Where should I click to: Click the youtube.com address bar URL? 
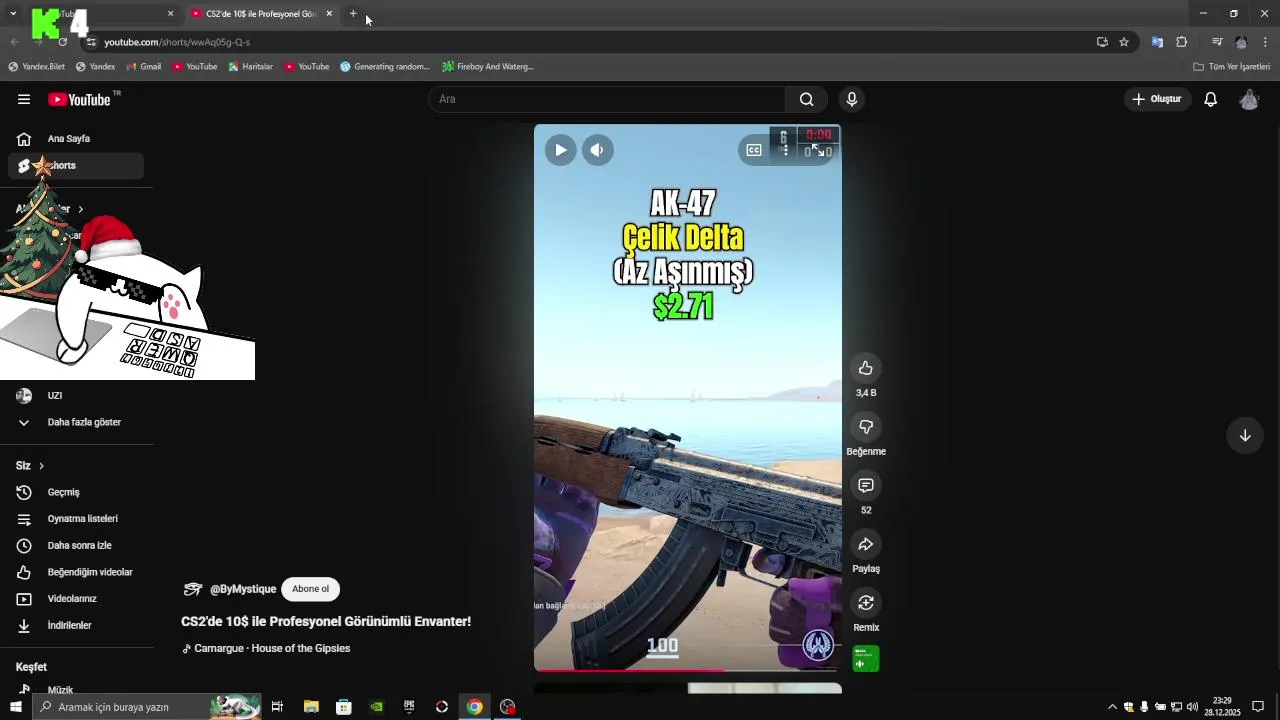(x=177, y=42)
